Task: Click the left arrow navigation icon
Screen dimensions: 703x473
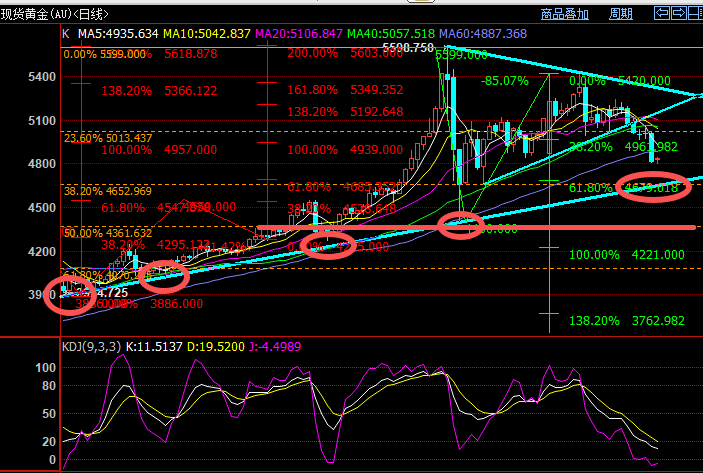Action: [x=660, y=14]
